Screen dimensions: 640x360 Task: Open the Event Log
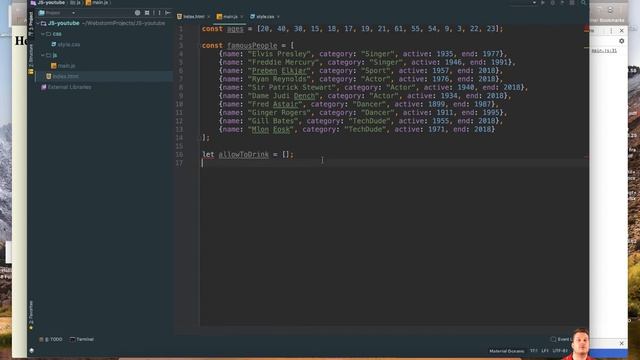562,339
